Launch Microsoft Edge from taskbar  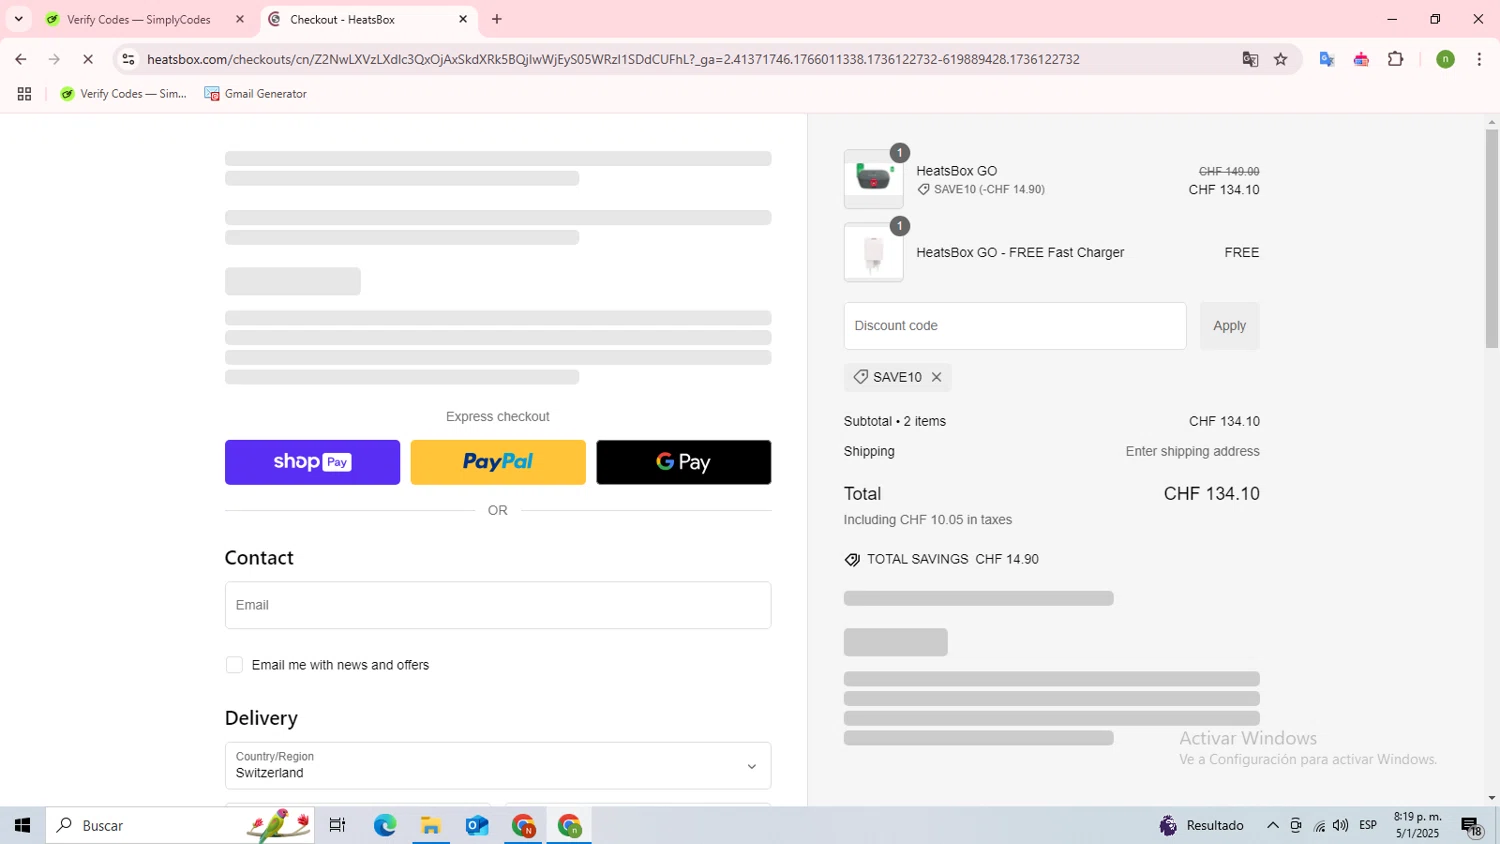pos(385,825)
